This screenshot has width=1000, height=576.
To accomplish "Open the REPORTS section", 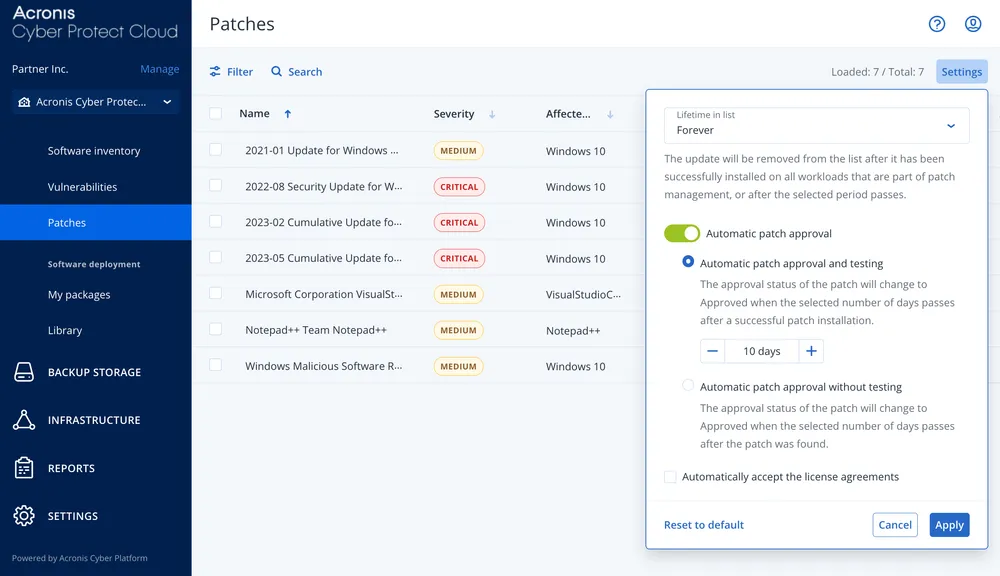I will 71,468.
